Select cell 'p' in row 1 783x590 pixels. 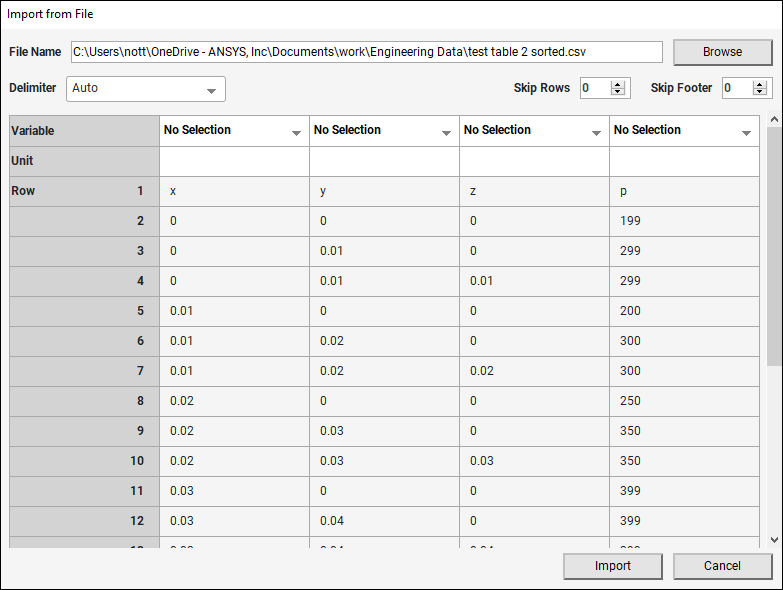(x=684, y=191)
